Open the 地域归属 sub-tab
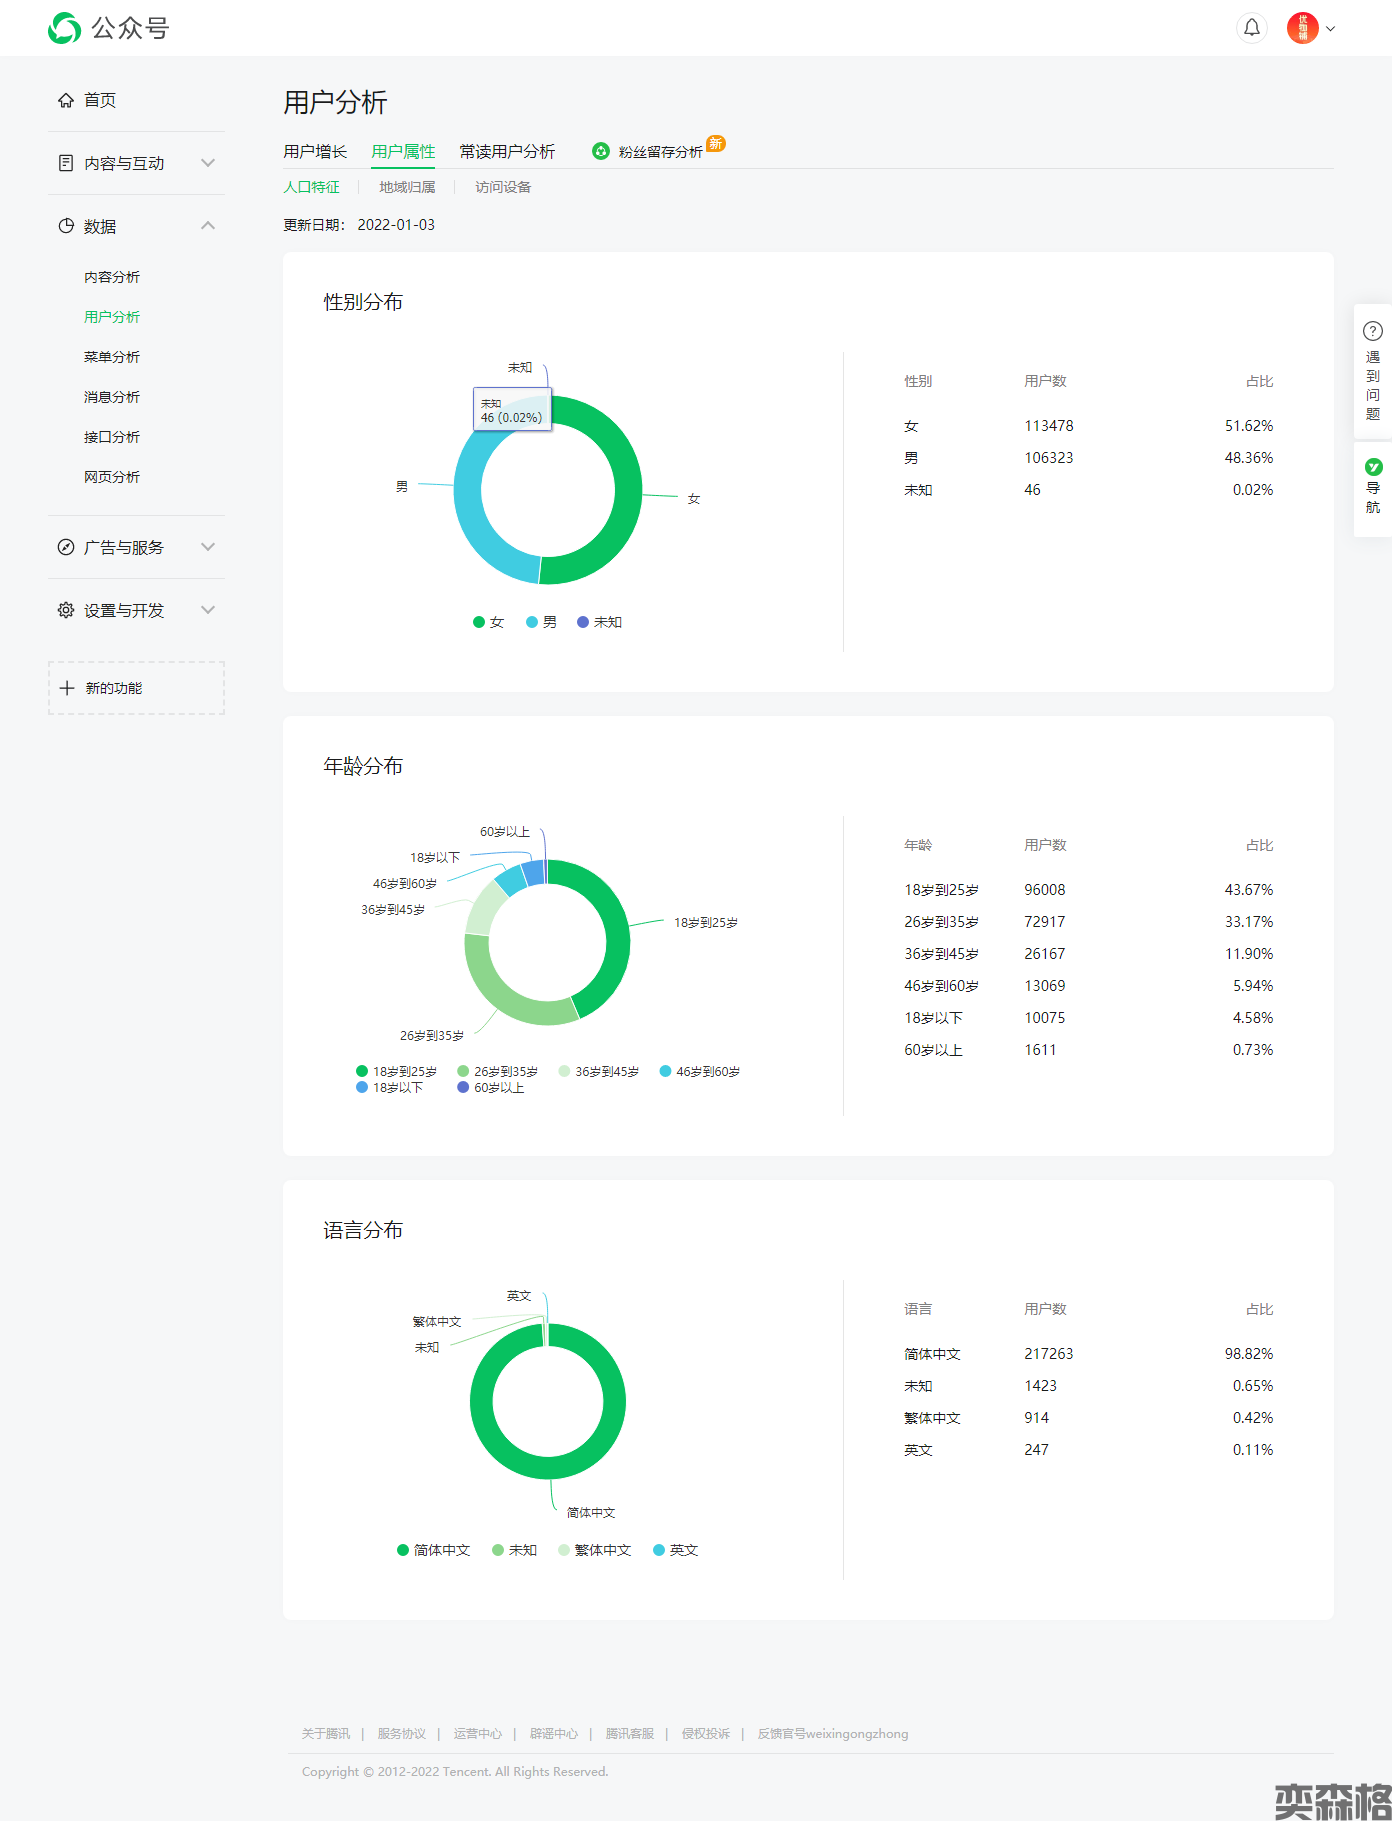This screenshot has width=1392, height=1821. point(407,187)
